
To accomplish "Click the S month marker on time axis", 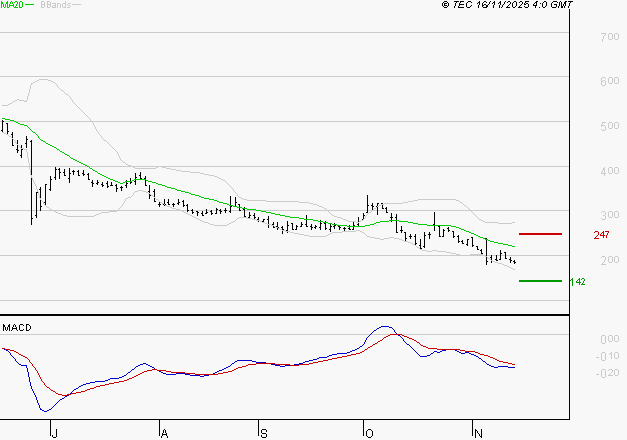I will (x=264, y=433).
